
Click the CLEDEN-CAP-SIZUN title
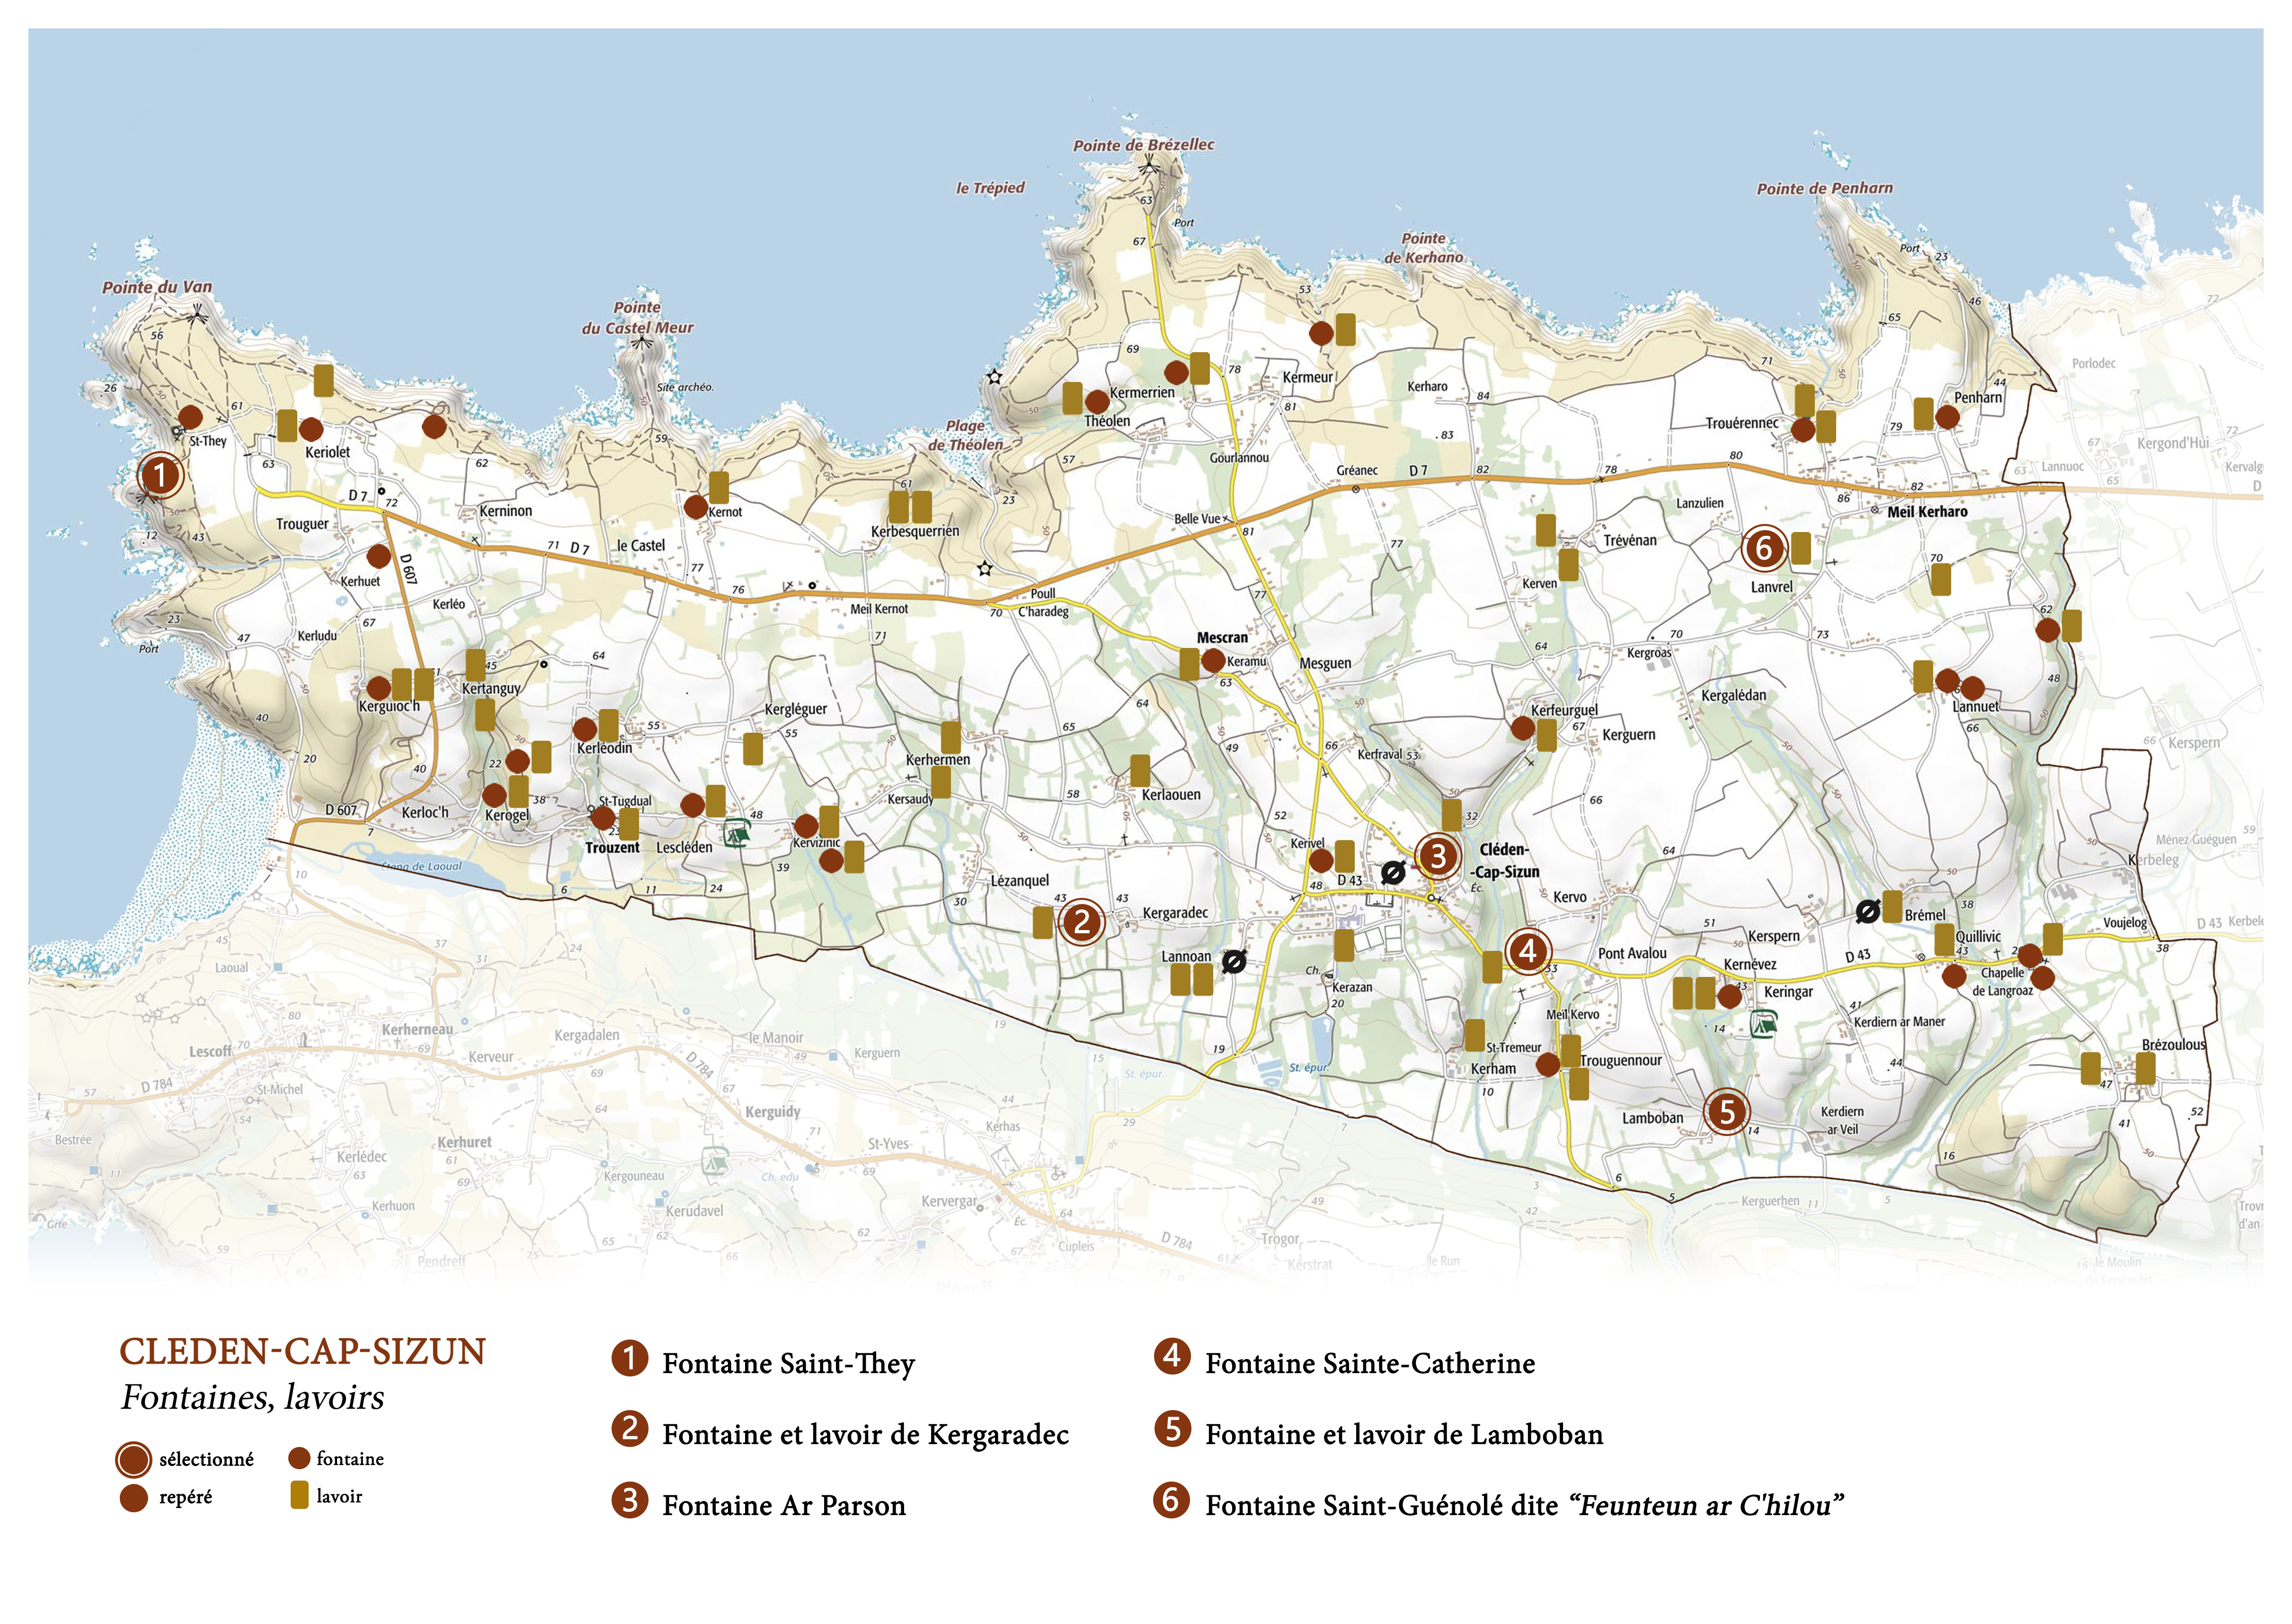coord(302,1351)
